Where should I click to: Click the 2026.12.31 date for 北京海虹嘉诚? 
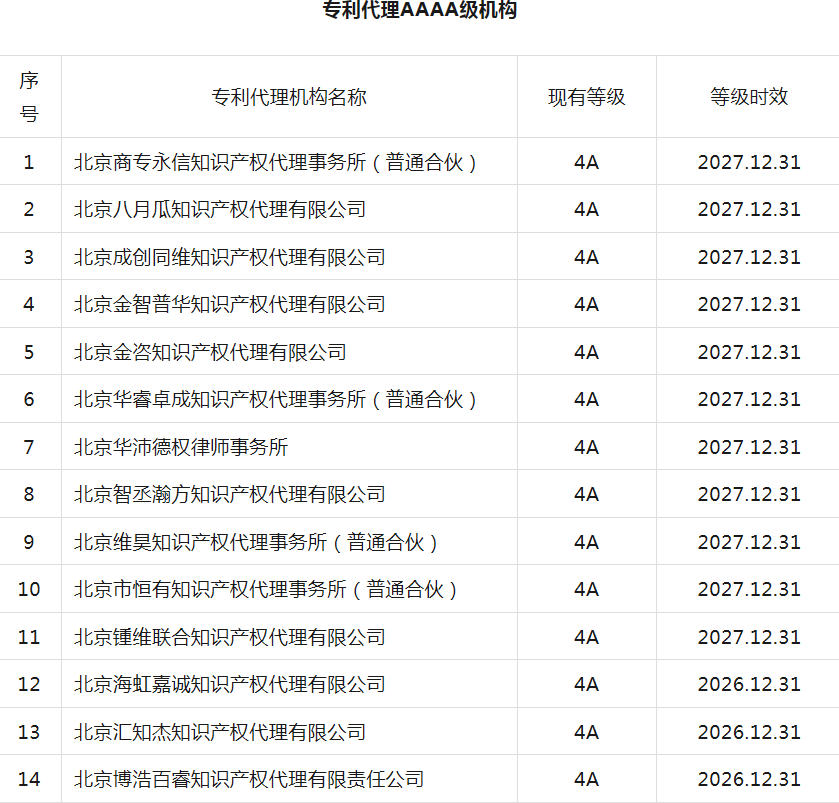tap(748, 685)
